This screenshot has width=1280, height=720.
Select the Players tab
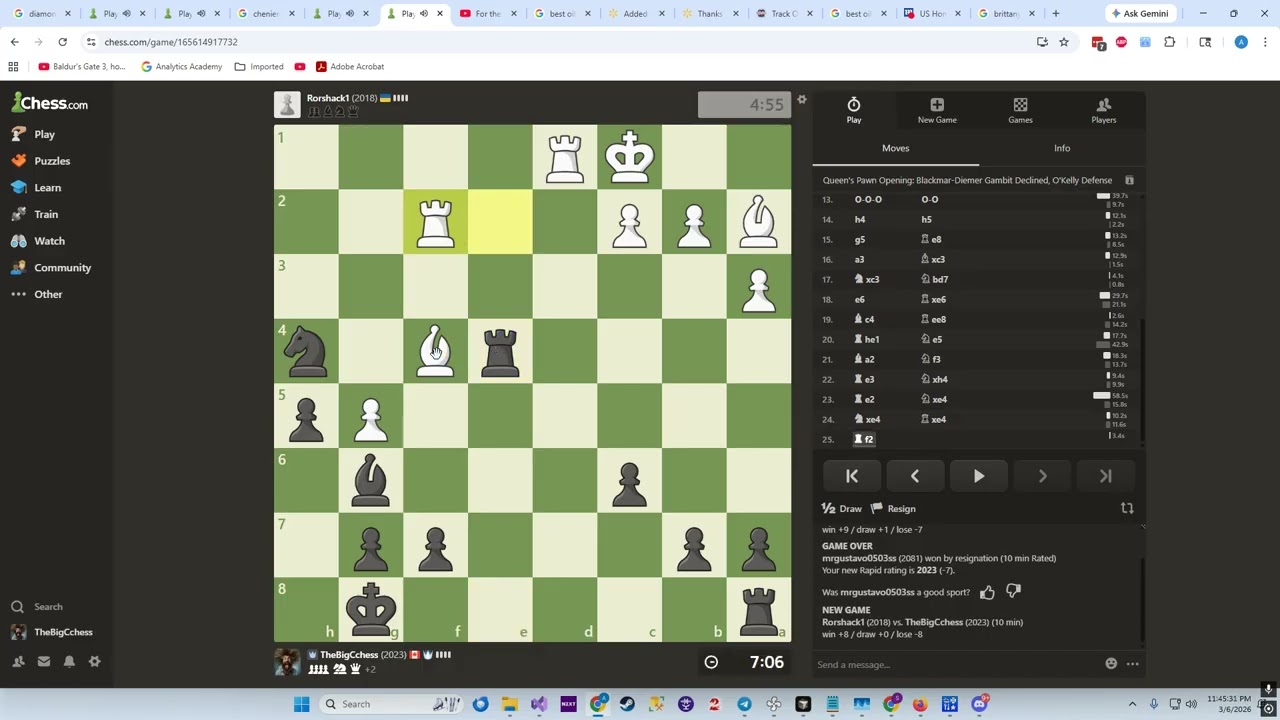(x=1104, y=111)
